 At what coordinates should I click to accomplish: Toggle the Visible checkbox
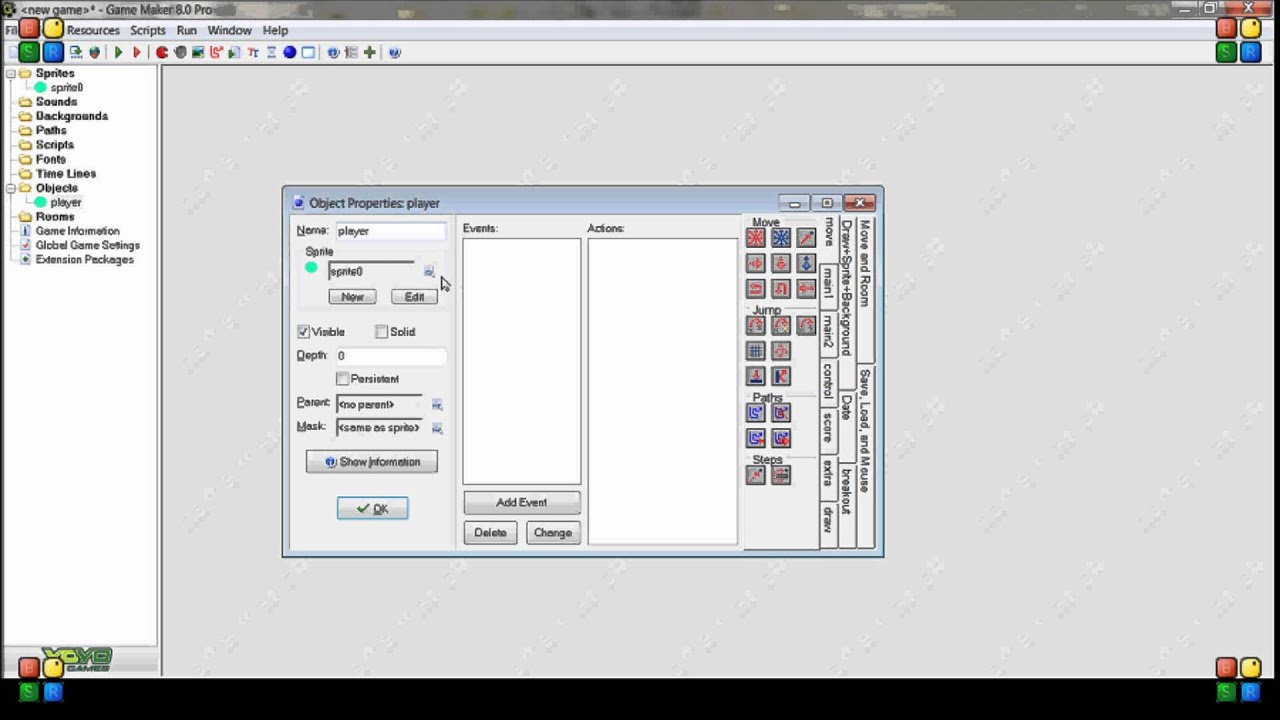click(x=303, y=332)
